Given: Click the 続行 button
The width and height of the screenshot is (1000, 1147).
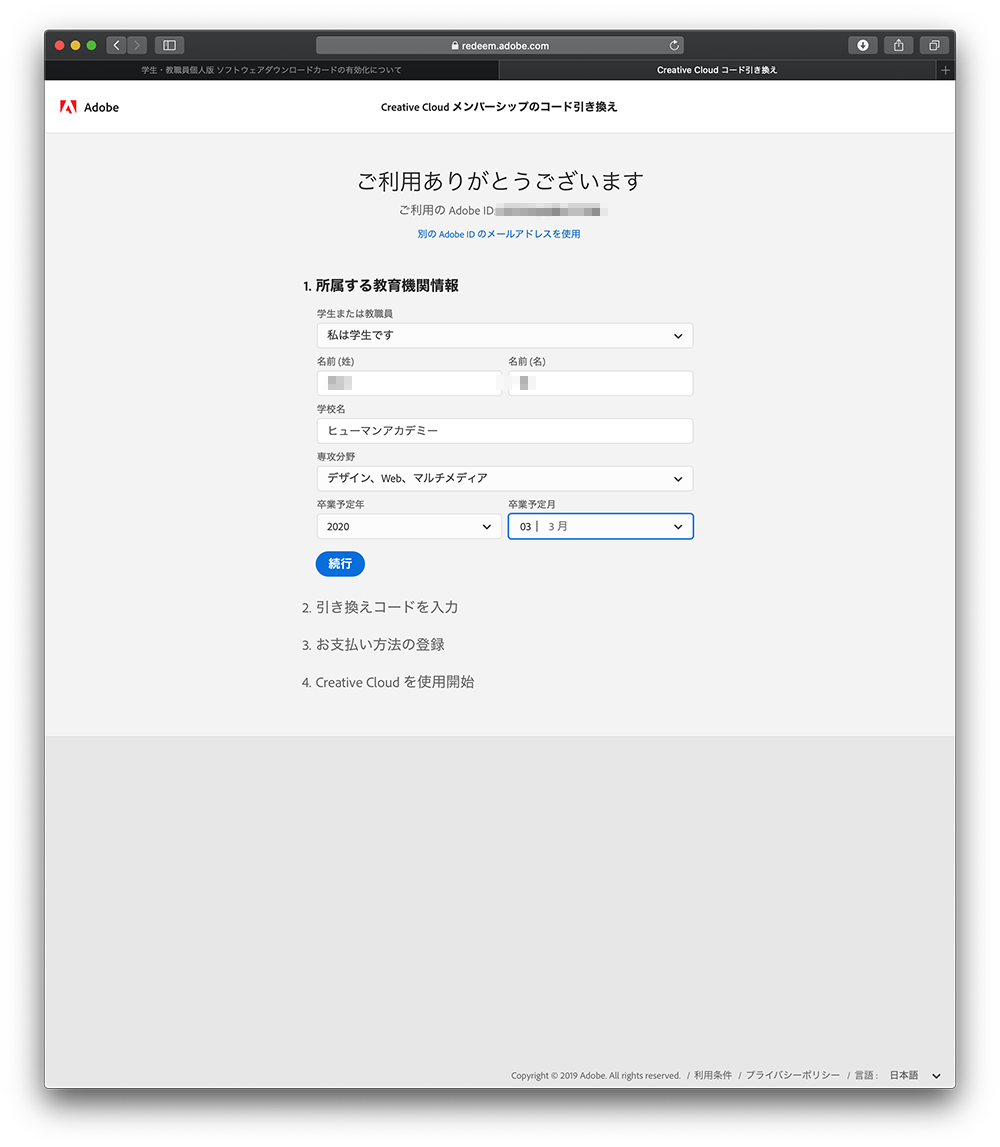Looking at the screenshot, I should (x=340, y=564).
